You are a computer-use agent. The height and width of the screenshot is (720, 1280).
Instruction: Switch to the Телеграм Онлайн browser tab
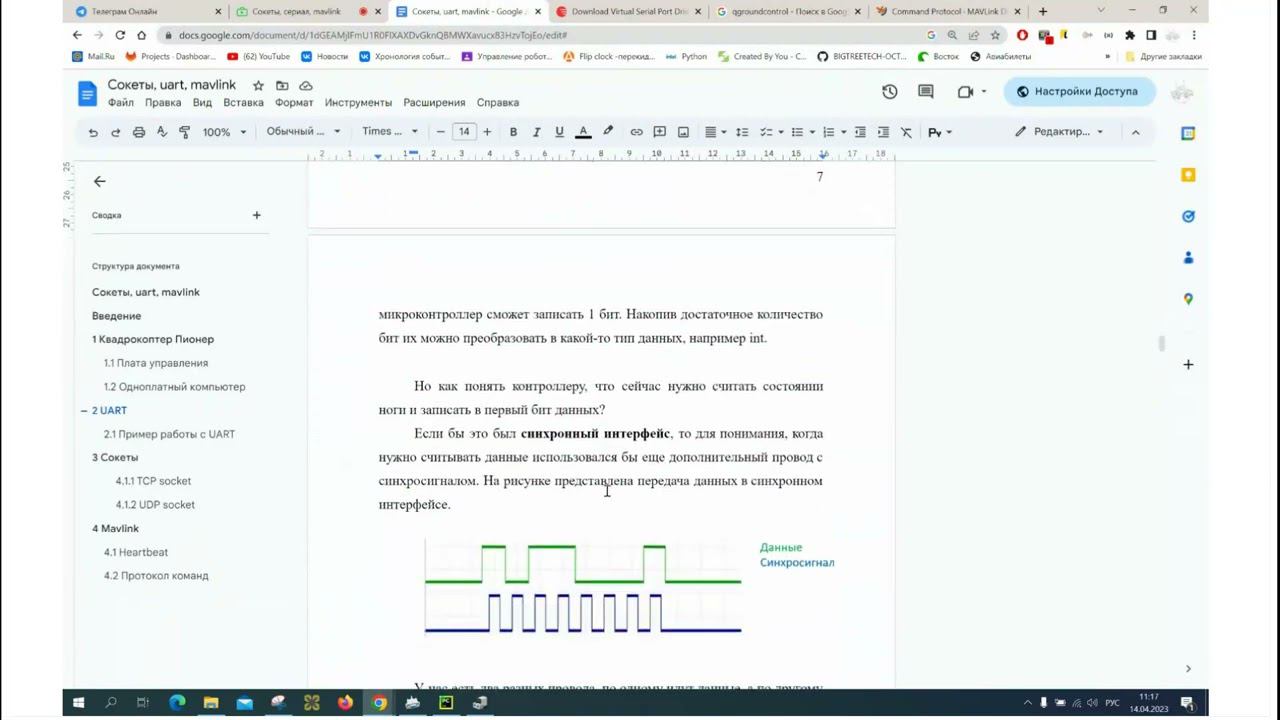148,12
